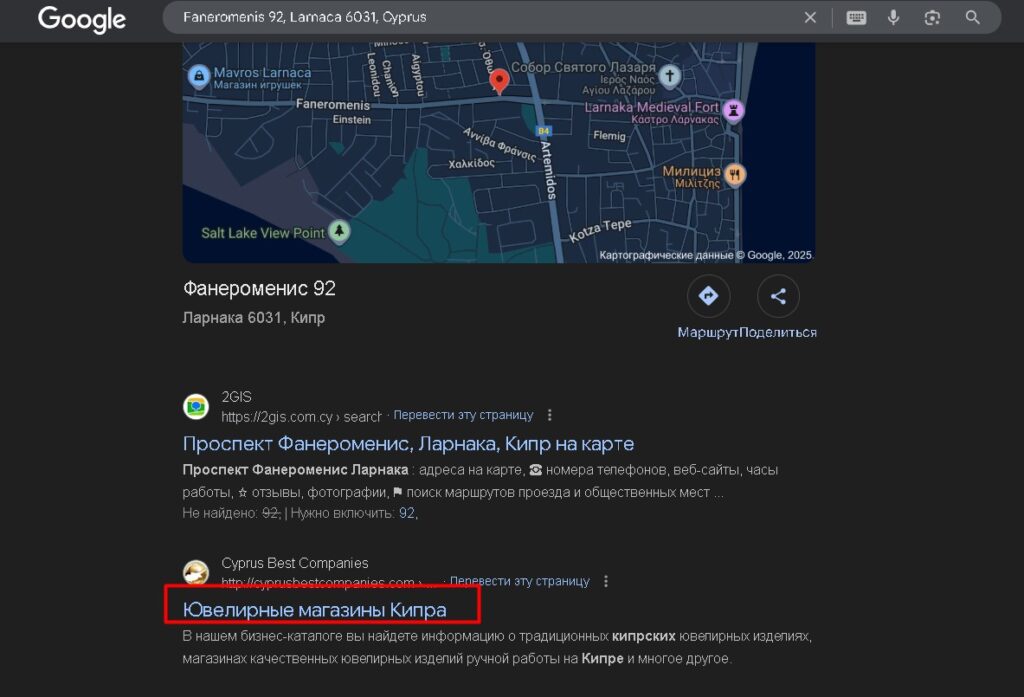Open the Проспект Фанеромենис 2GIS result link

click(x=408, y=443)
